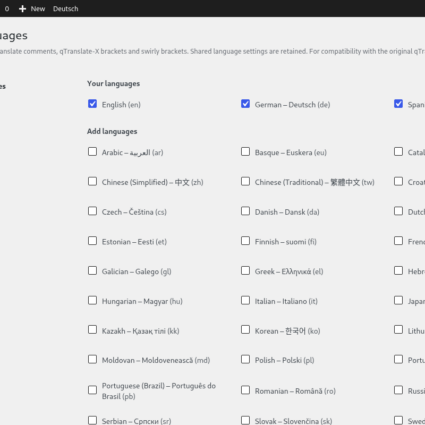Check the Serbian (sr) checkbox
This screenshot has height=425, width=425.
tap(92, 420)
